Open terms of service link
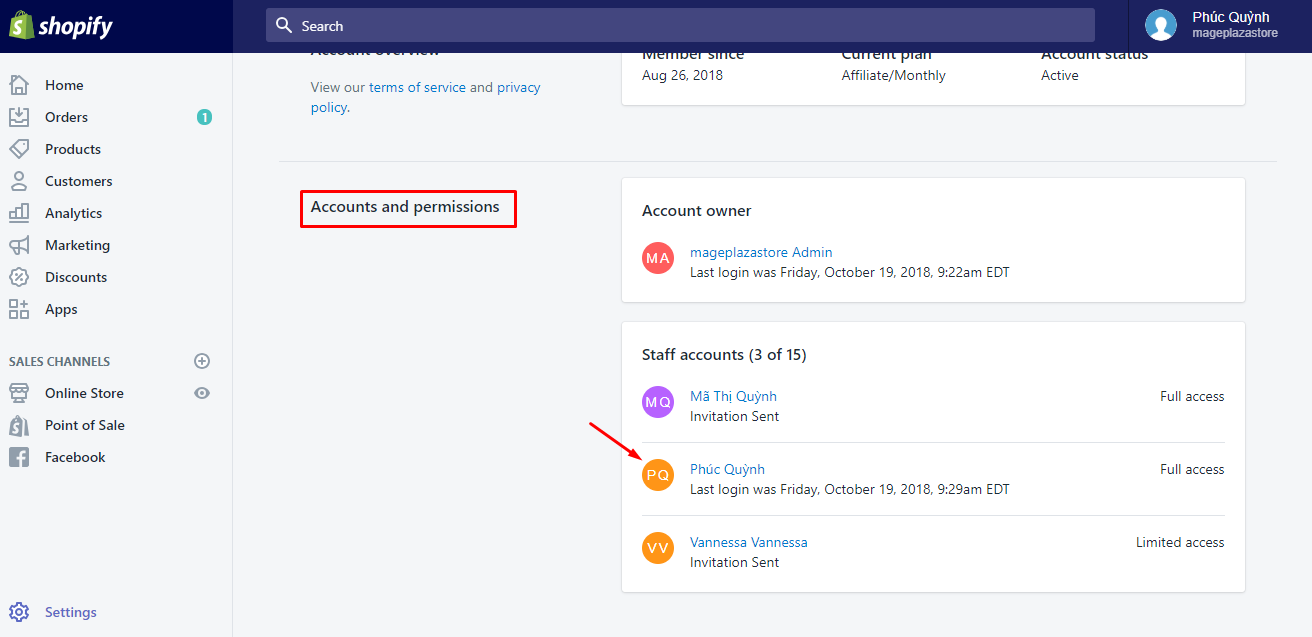 pyautogui.click(x=417, y=87)
